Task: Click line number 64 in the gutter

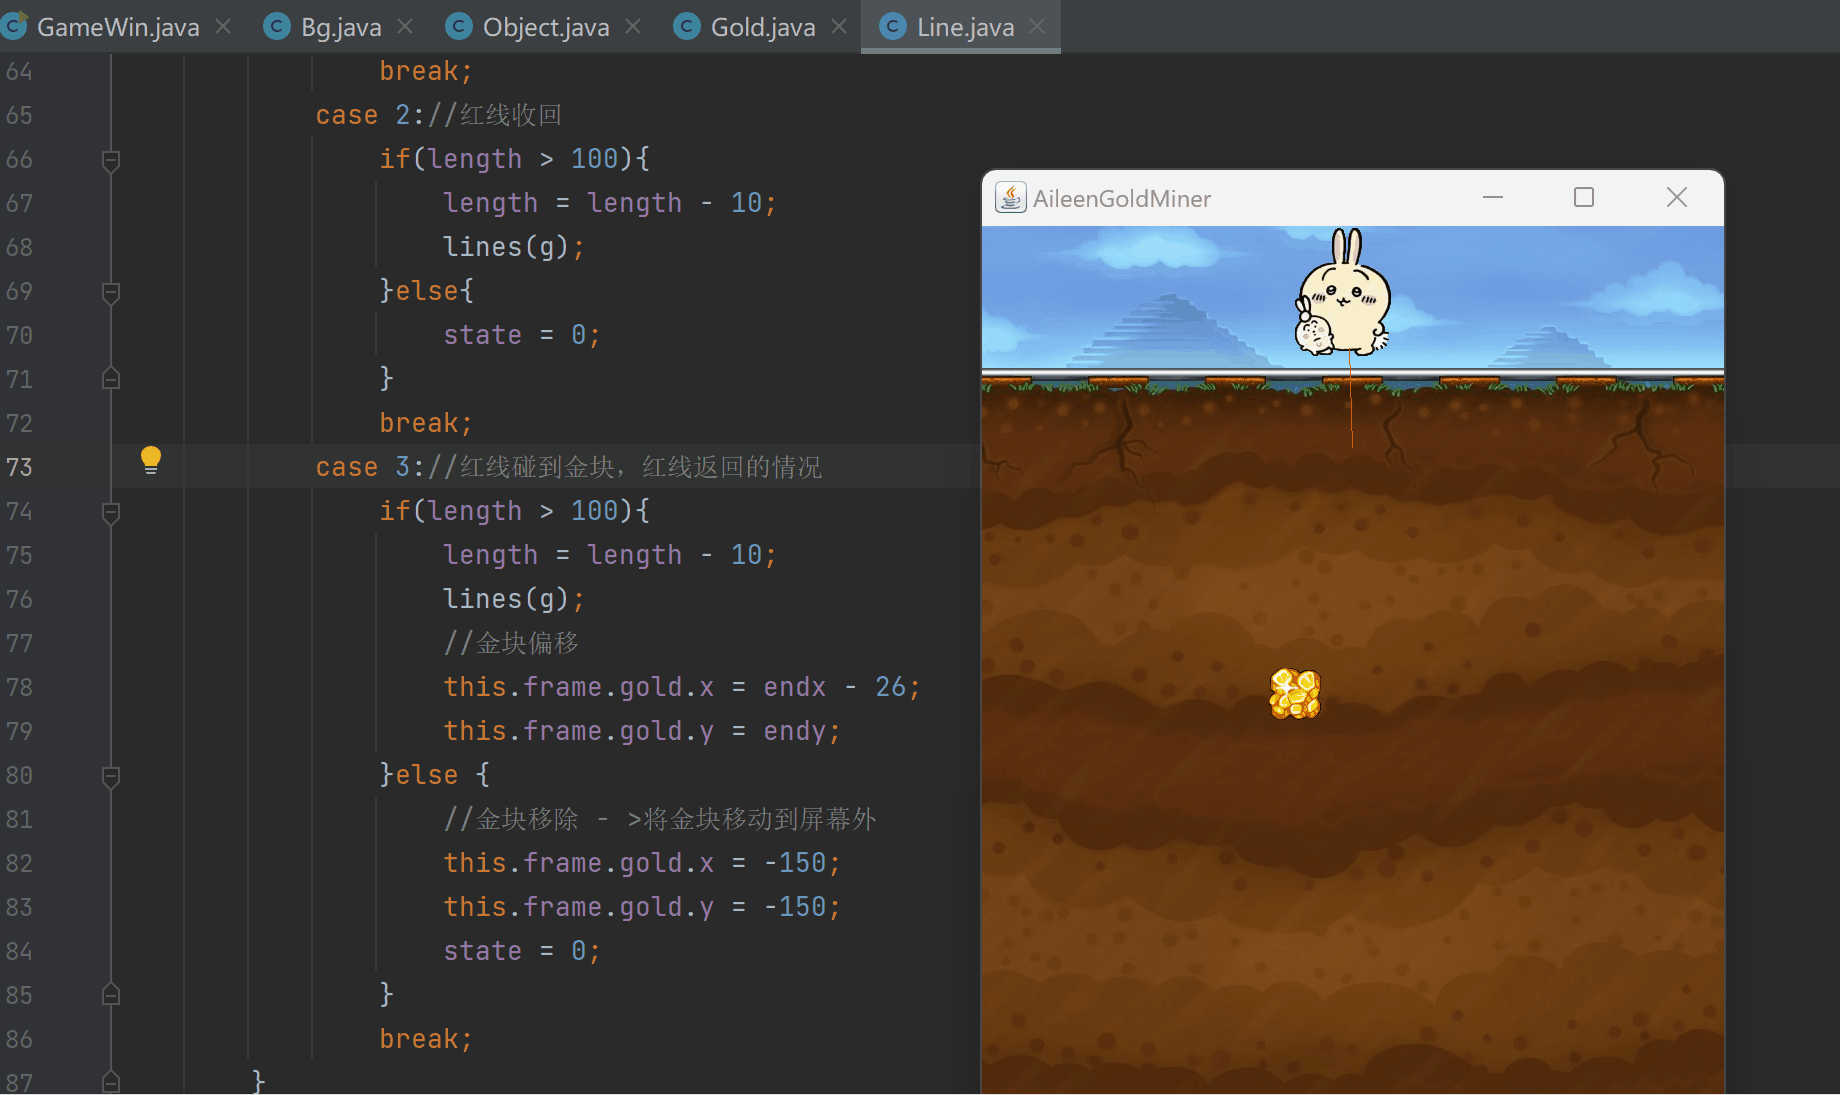Action: click(19, 71)
